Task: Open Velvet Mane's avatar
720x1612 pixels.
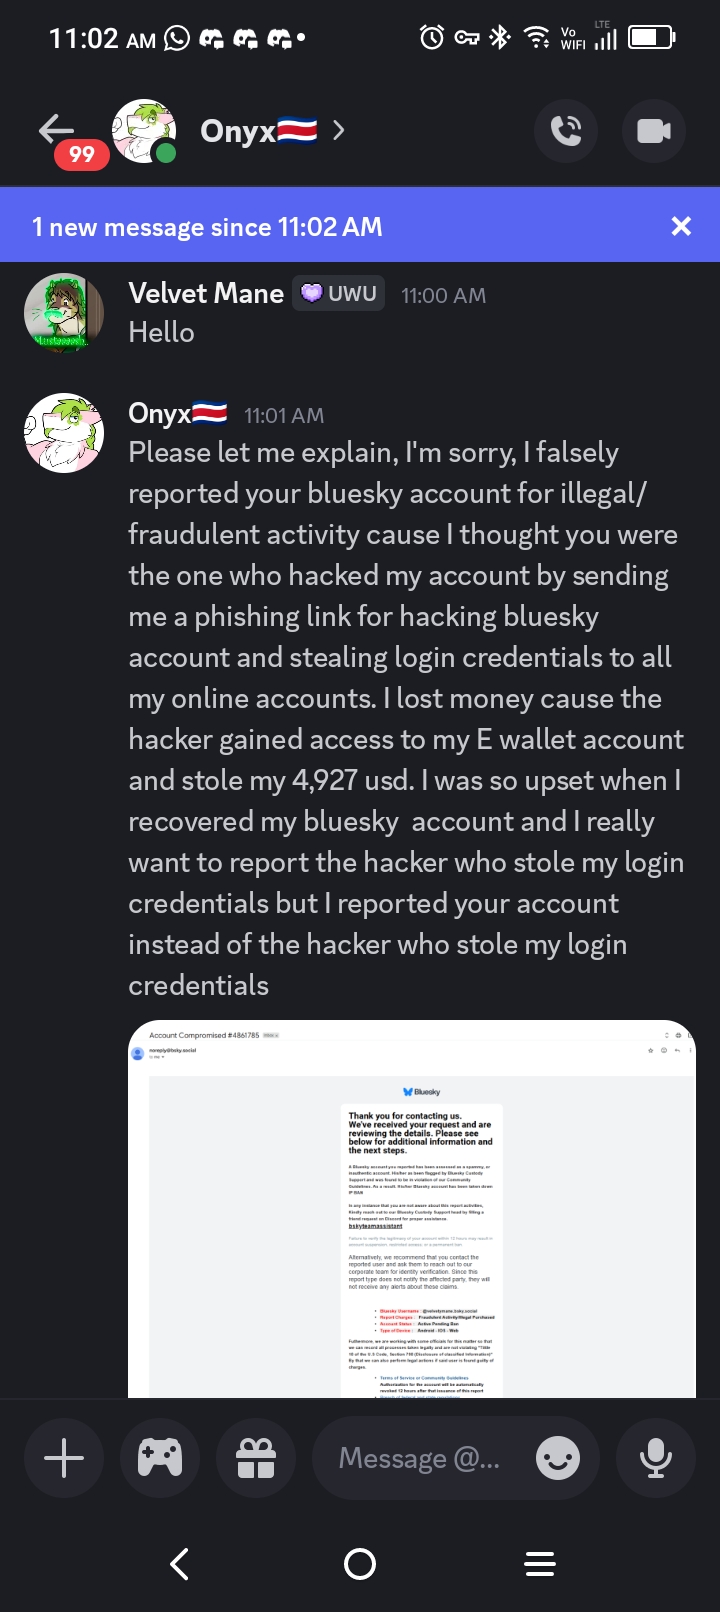Action: click(64, 313)
